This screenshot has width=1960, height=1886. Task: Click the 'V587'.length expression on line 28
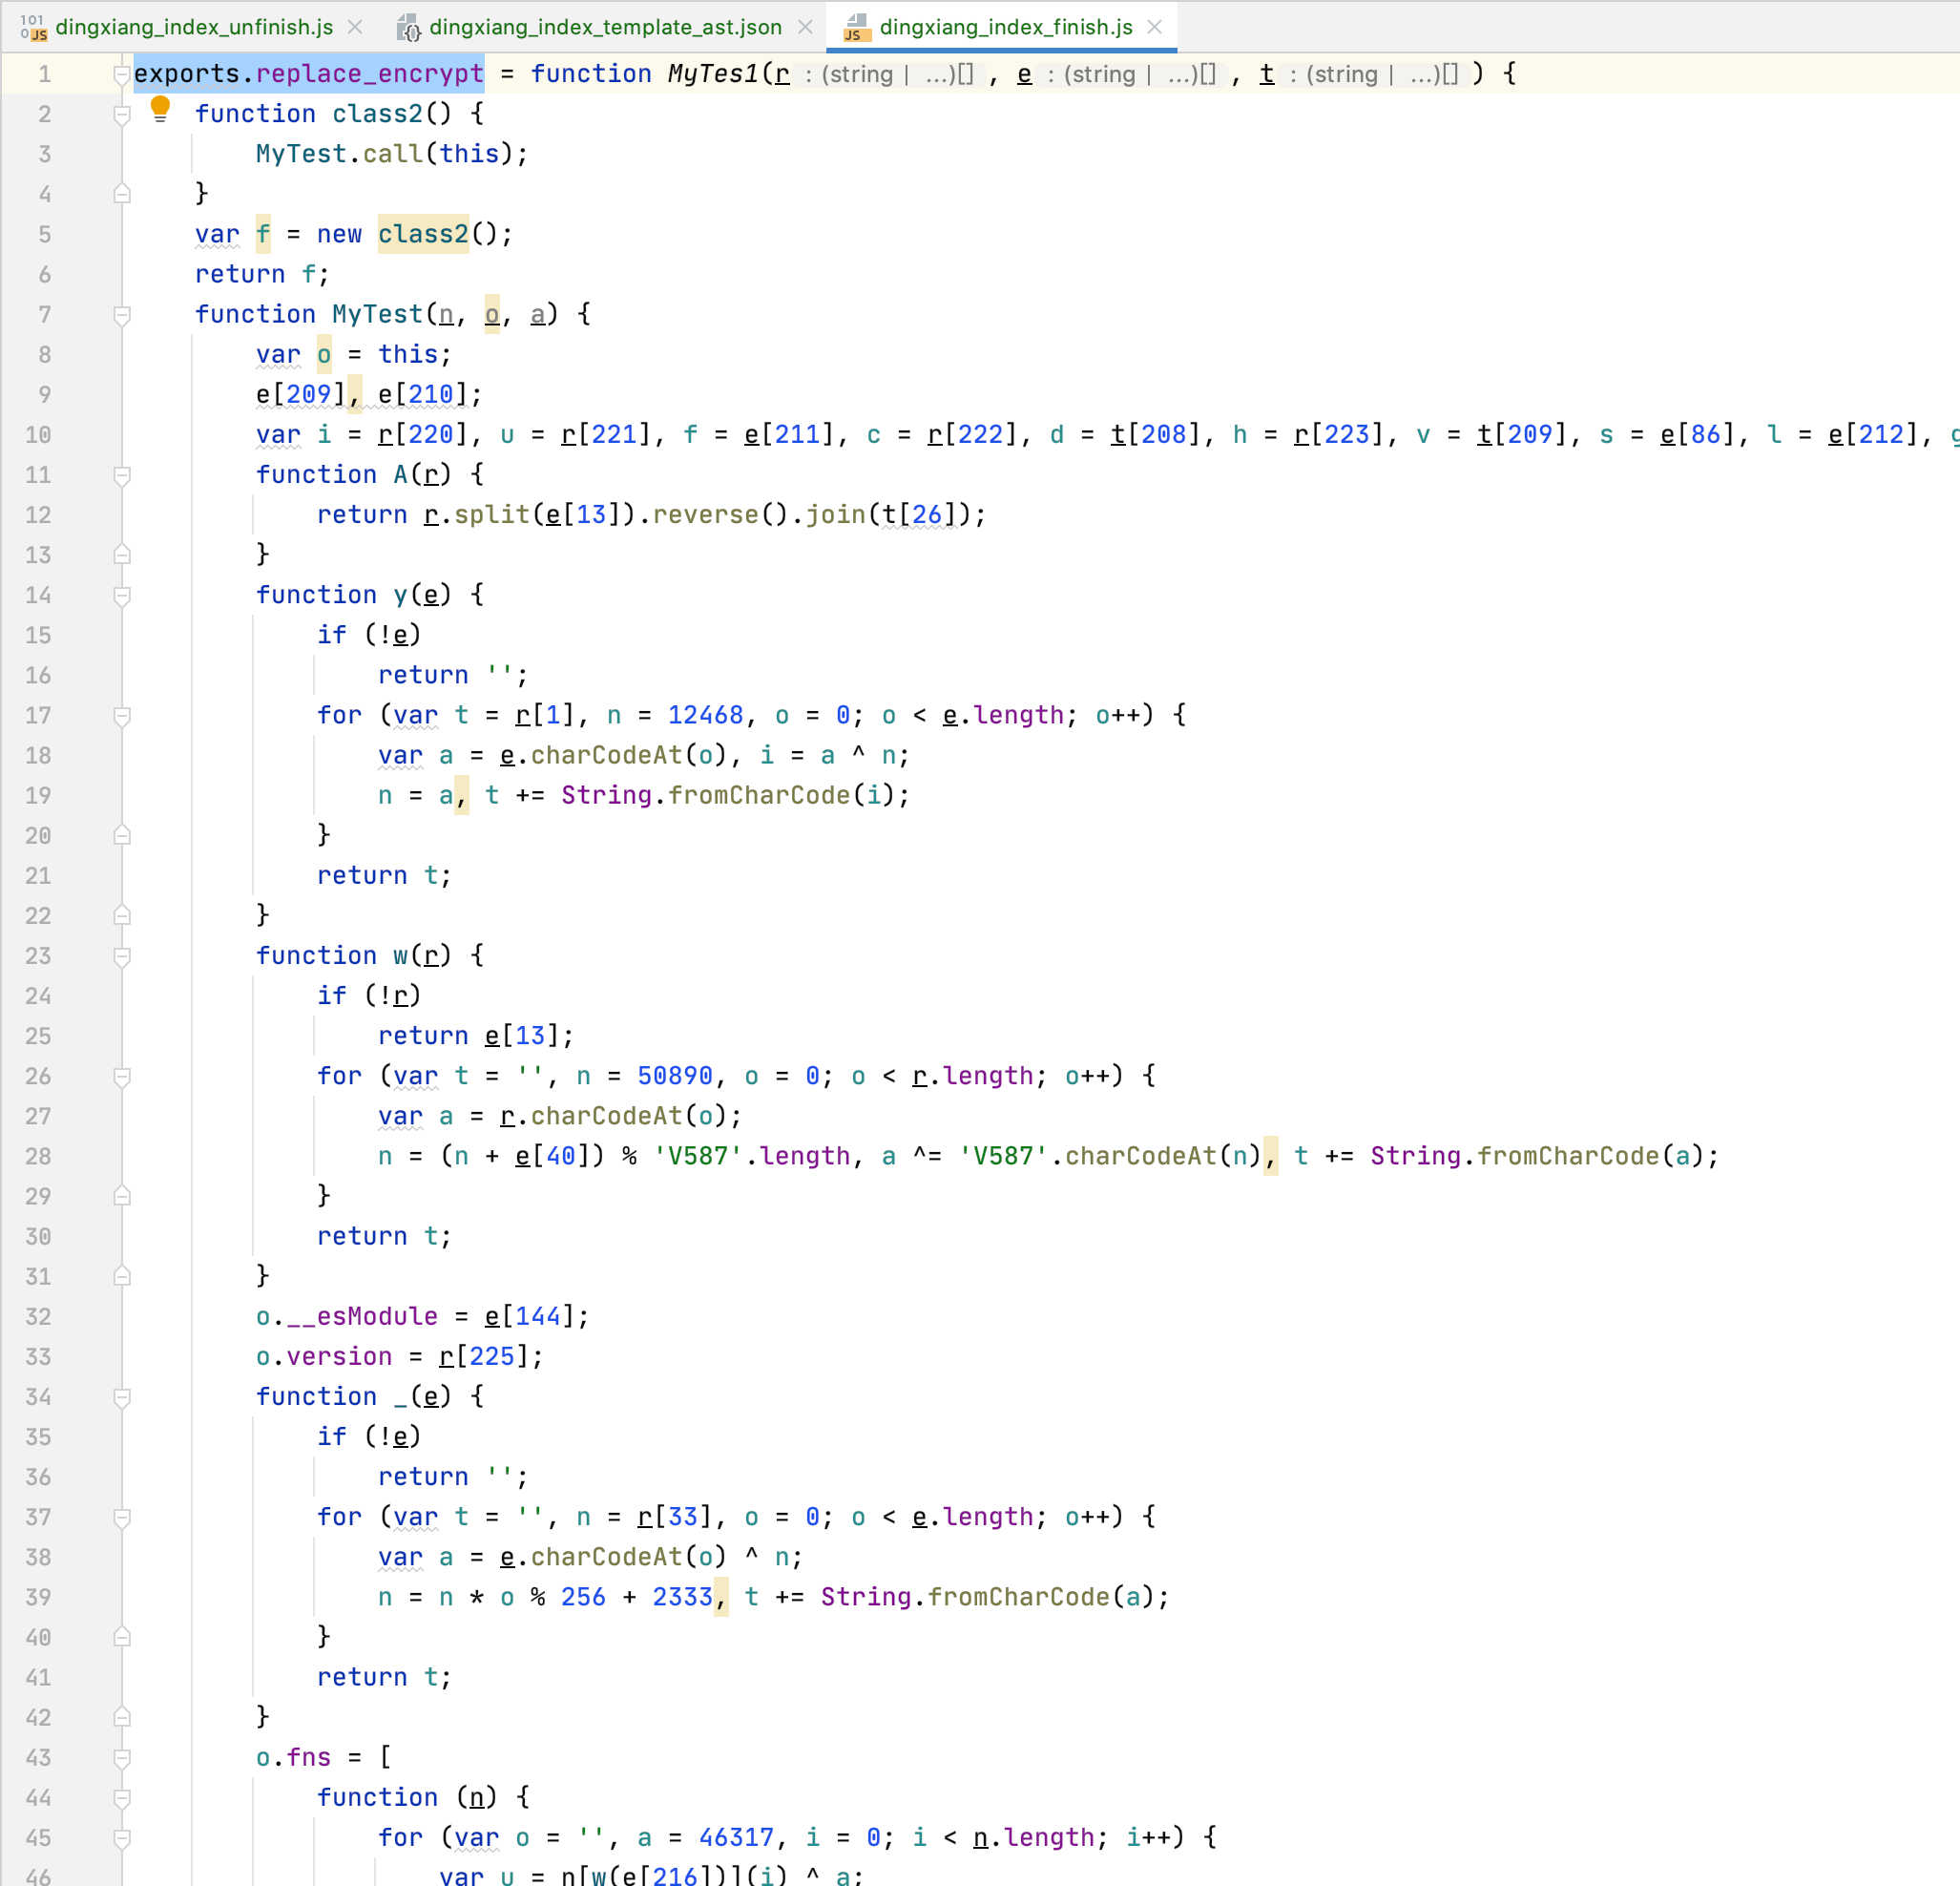pyautogui.click(x=751, y=1156)
